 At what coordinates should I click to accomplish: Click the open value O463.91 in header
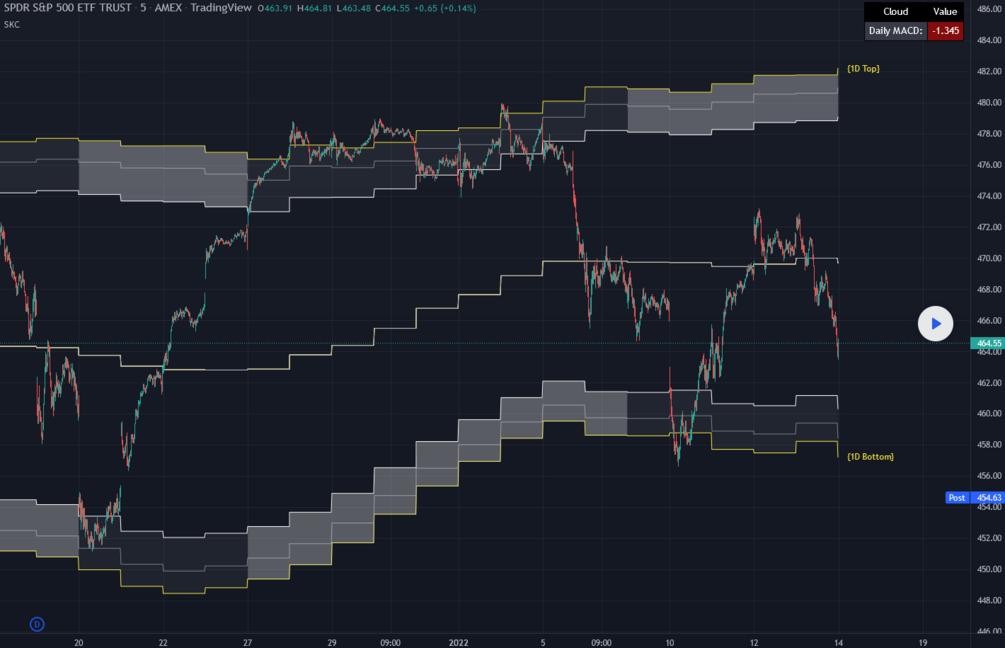pos(275,8)
